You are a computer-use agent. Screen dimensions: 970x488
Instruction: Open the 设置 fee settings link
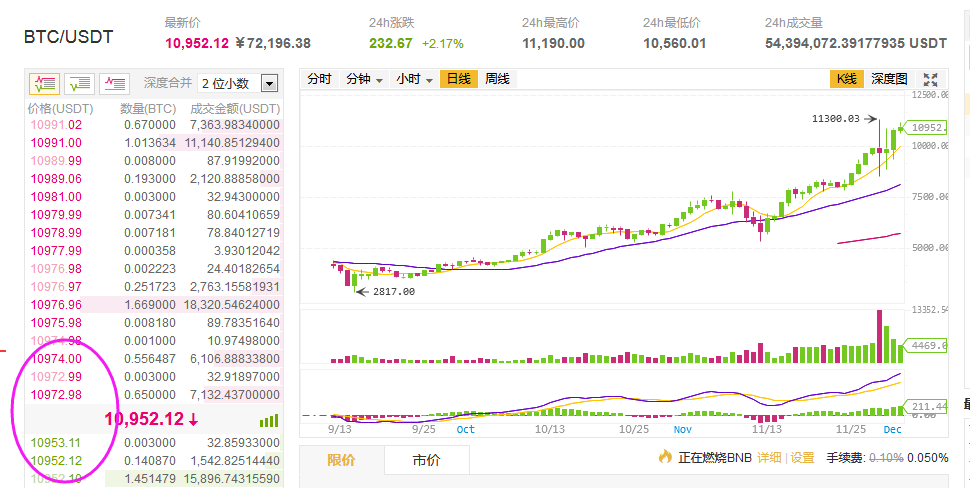click(x=802, y=458)
